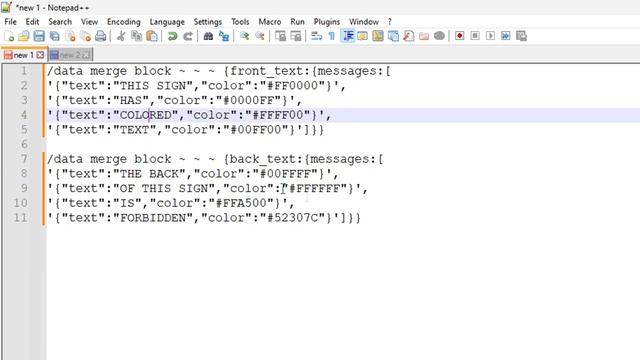The height and width of the screenshot is (360, 640).
Task: Toggle synchronize horizontal scrolling
Action: pos(296,36)
